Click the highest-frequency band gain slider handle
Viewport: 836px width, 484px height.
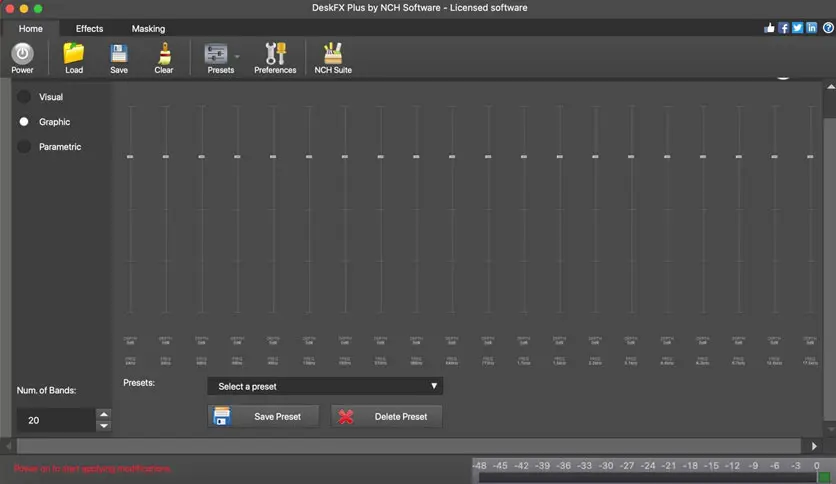(x=810, y=157)
